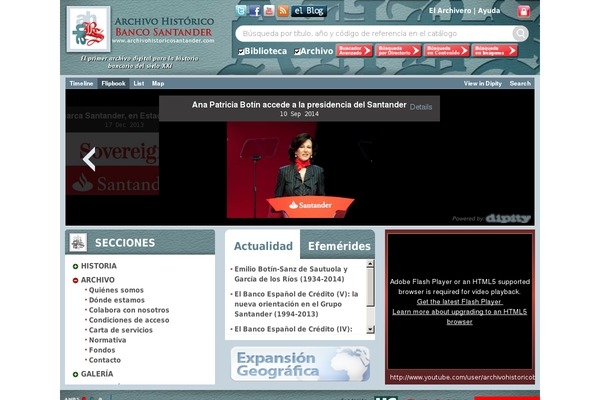Click the magnifier search button
The width and height of the screenshot is (600, 400).
click(520, 34)
